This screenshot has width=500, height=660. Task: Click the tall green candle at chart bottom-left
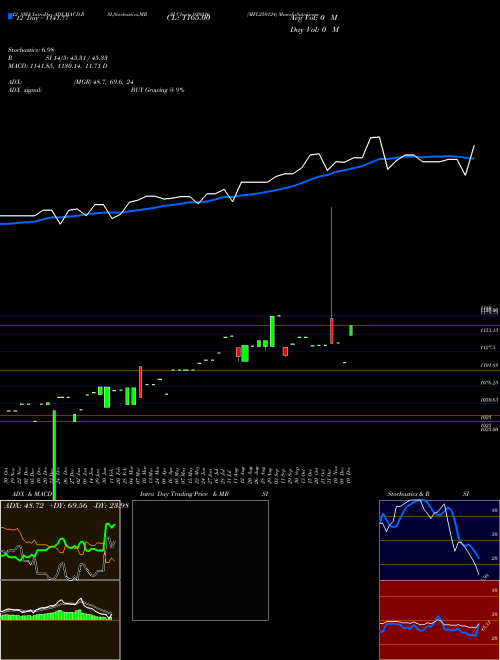(54, 455)
